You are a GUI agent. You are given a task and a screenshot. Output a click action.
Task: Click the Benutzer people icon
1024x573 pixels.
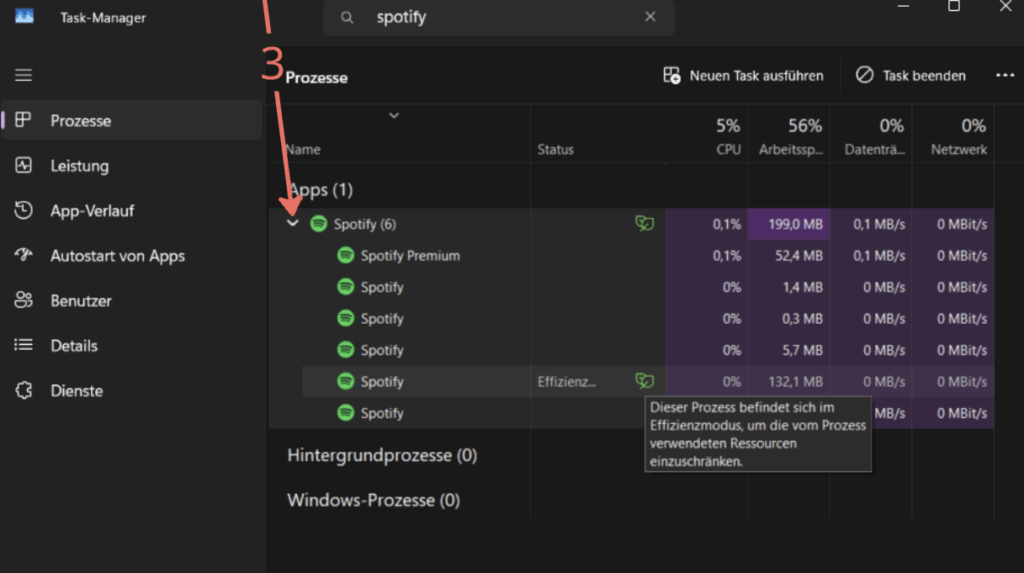point(24,300)
